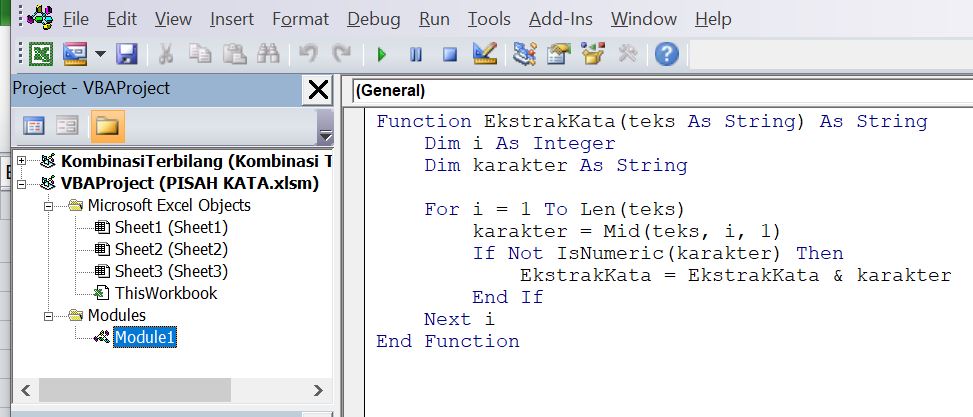
Task: Run the macro with the green play icon
Action: (x=381, y=54)
